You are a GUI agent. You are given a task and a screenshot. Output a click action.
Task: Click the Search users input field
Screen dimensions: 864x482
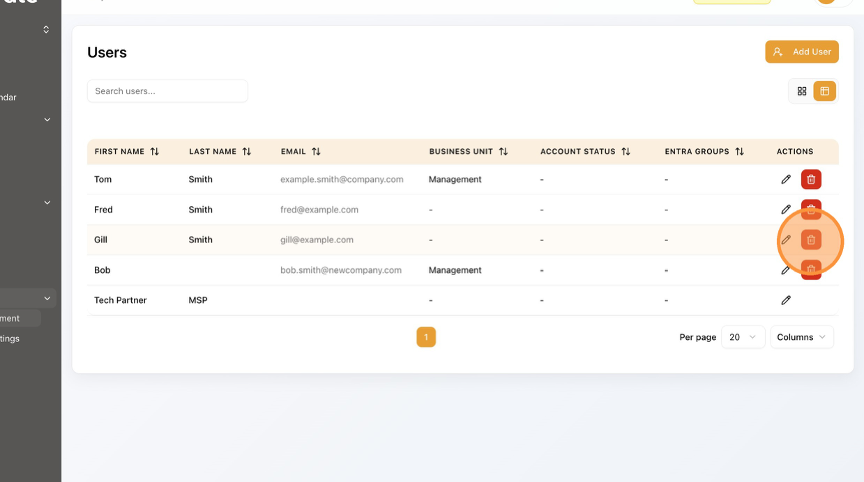pyautogui.click(x=167, y=91)
